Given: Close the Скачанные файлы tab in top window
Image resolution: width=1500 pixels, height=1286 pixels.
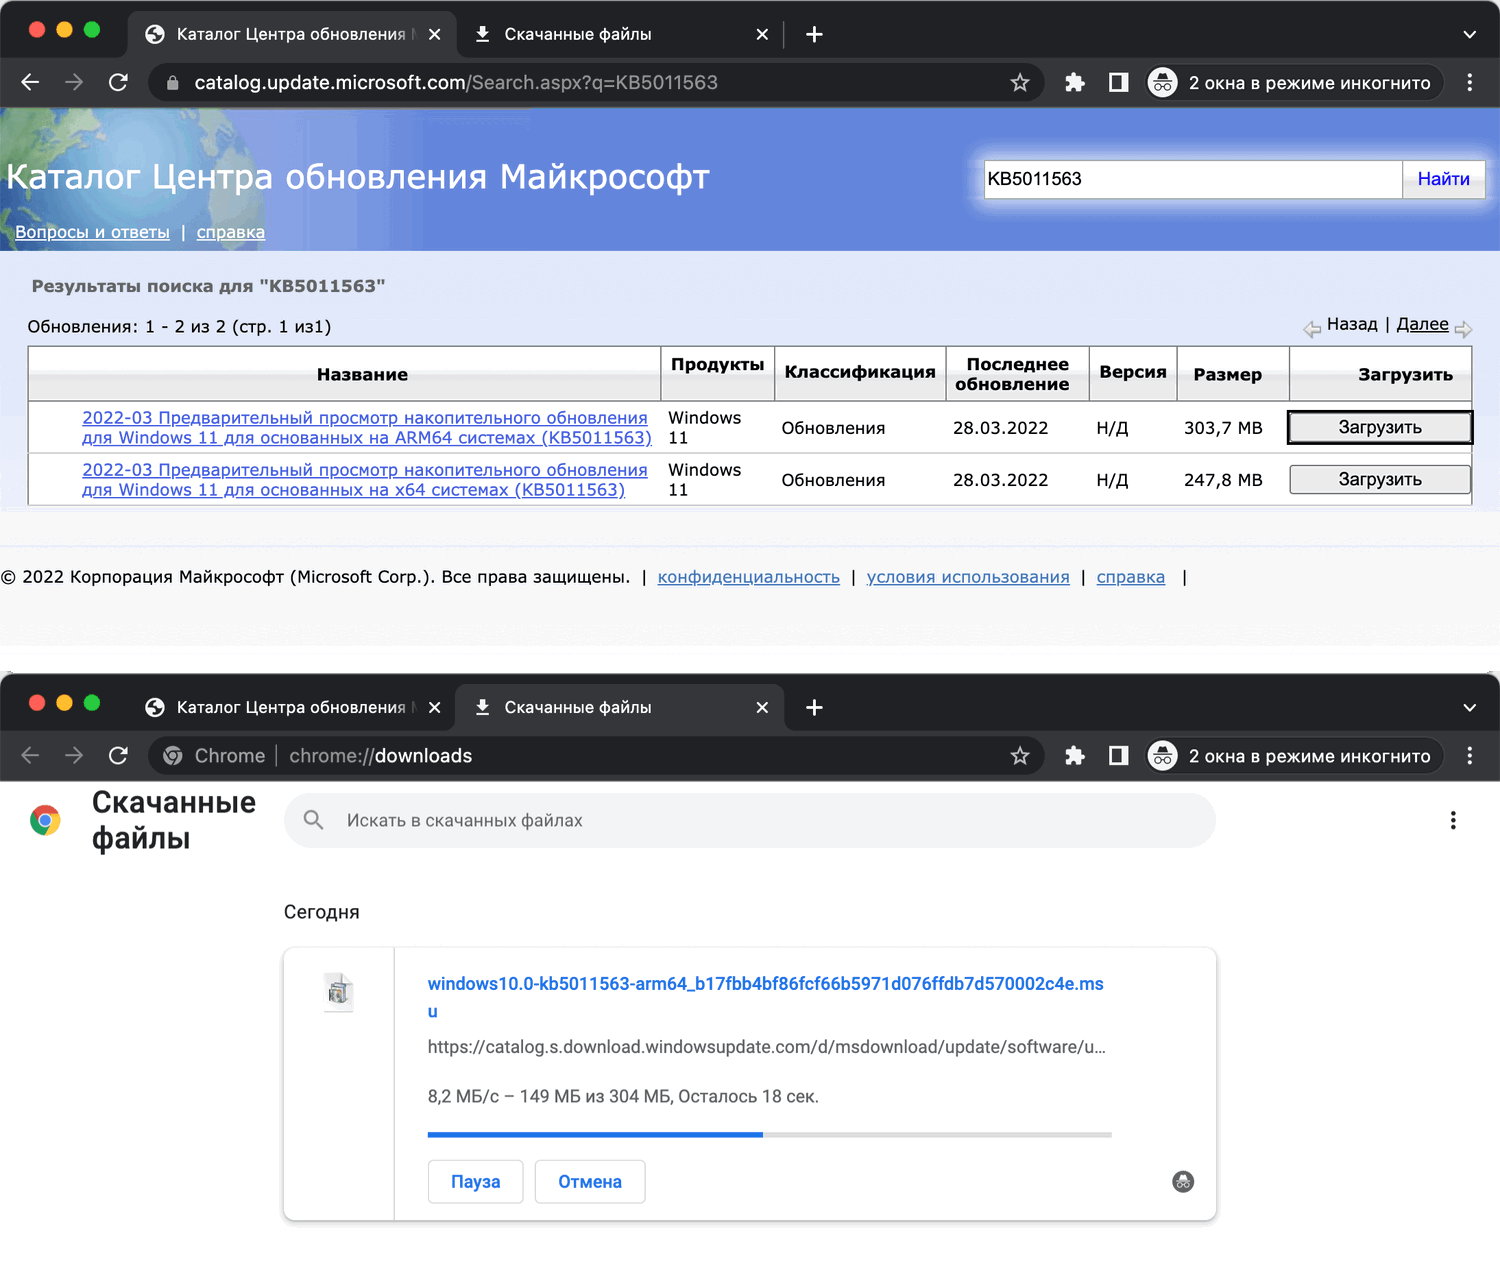Looking at the screenshot, I should (762, 34).
